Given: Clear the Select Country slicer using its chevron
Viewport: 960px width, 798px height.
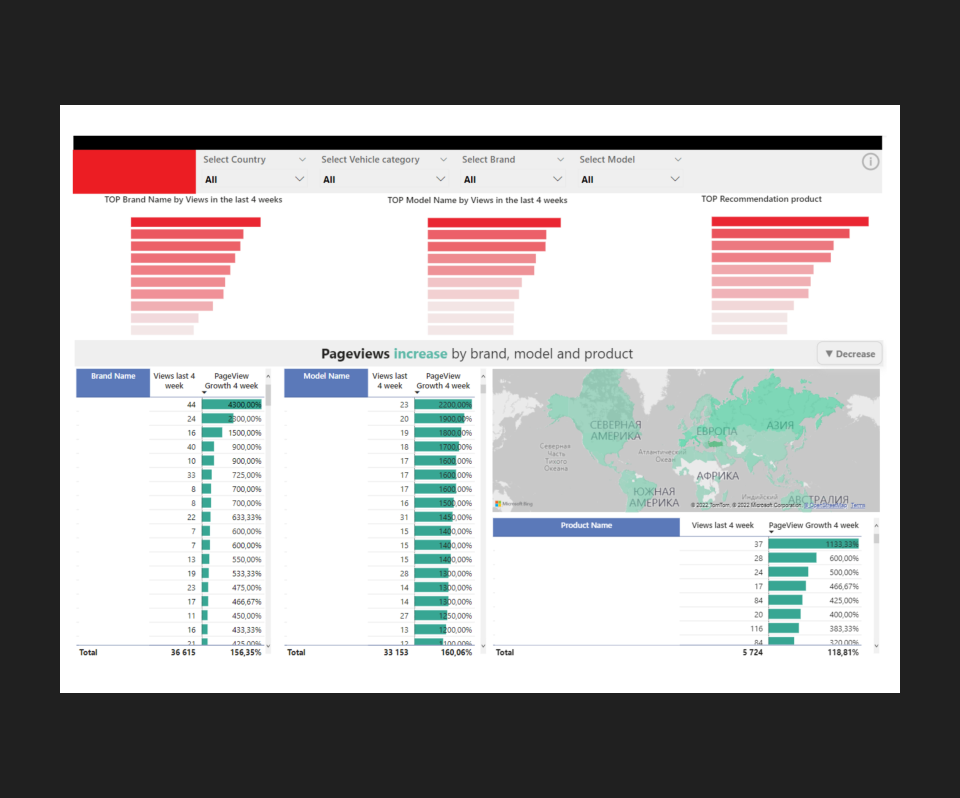Looking at the screenshot, I should click(x=302, y=159).
